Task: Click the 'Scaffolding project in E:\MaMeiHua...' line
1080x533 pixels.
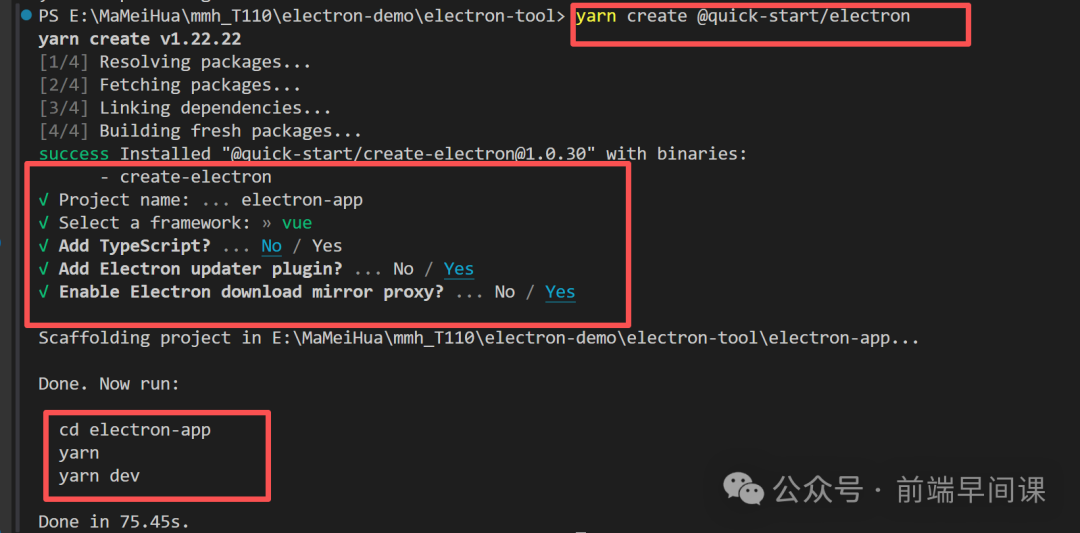Action: [x=479, y=338]
